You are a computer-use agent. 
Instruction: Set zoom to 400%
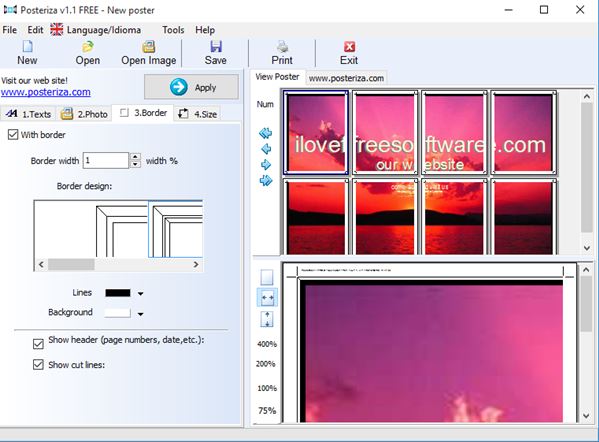click(x=267, y=344)
